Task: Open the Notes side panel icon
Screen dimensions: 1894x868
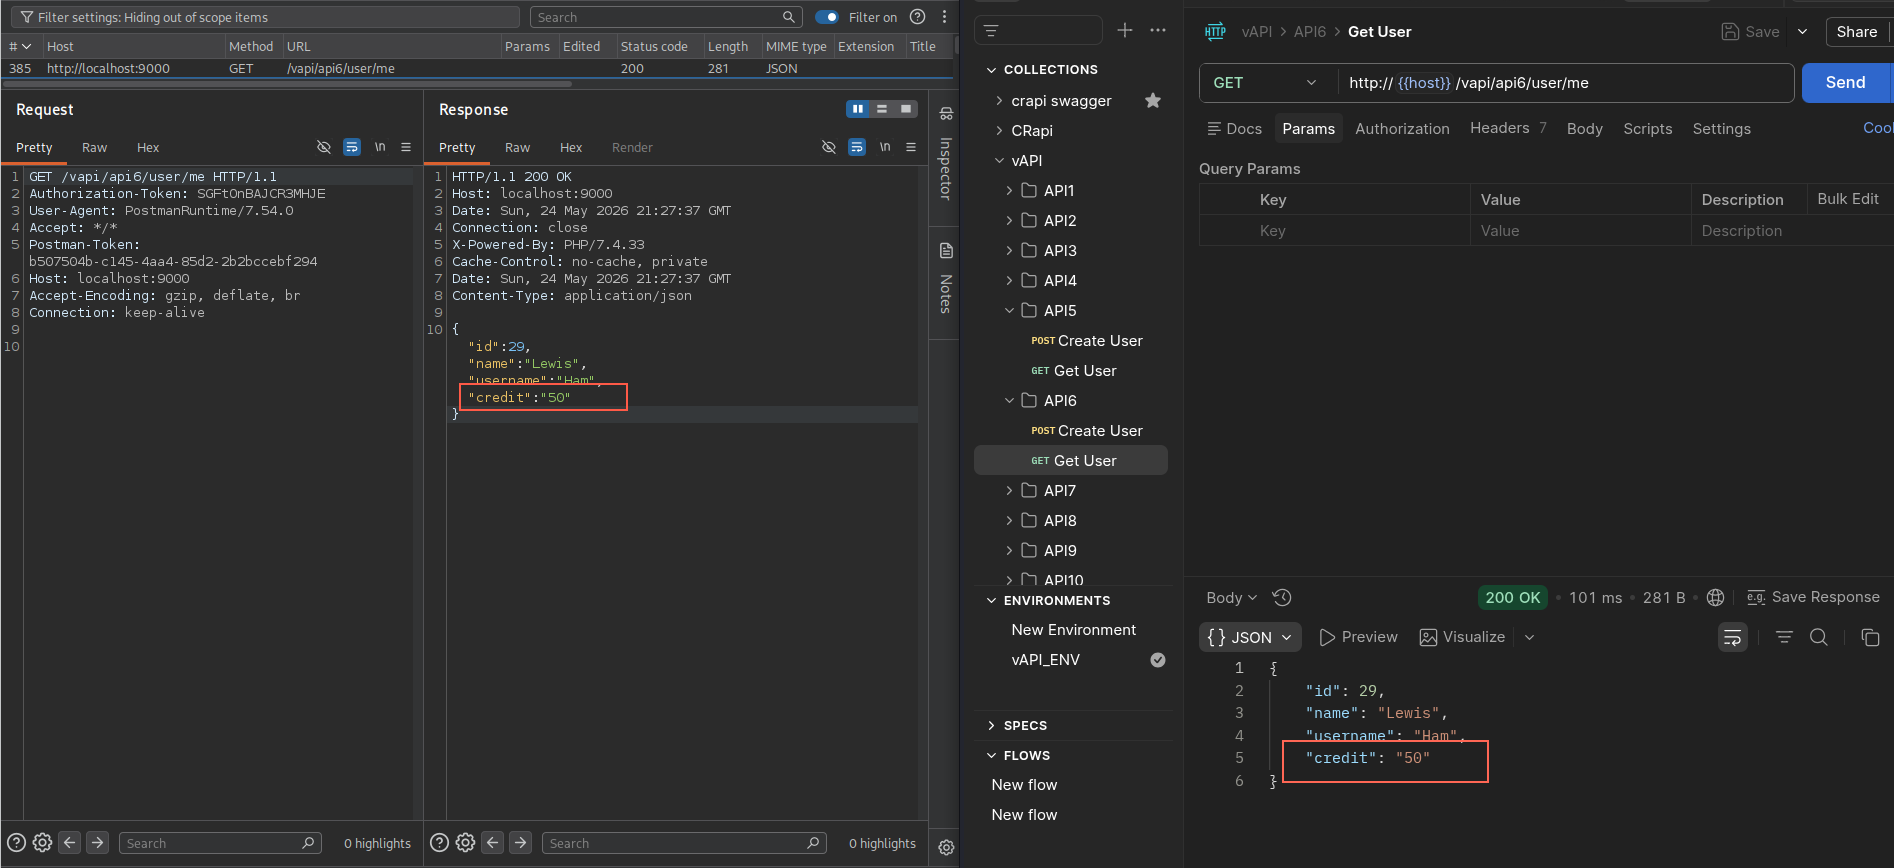Action: (x=946, y=250)
